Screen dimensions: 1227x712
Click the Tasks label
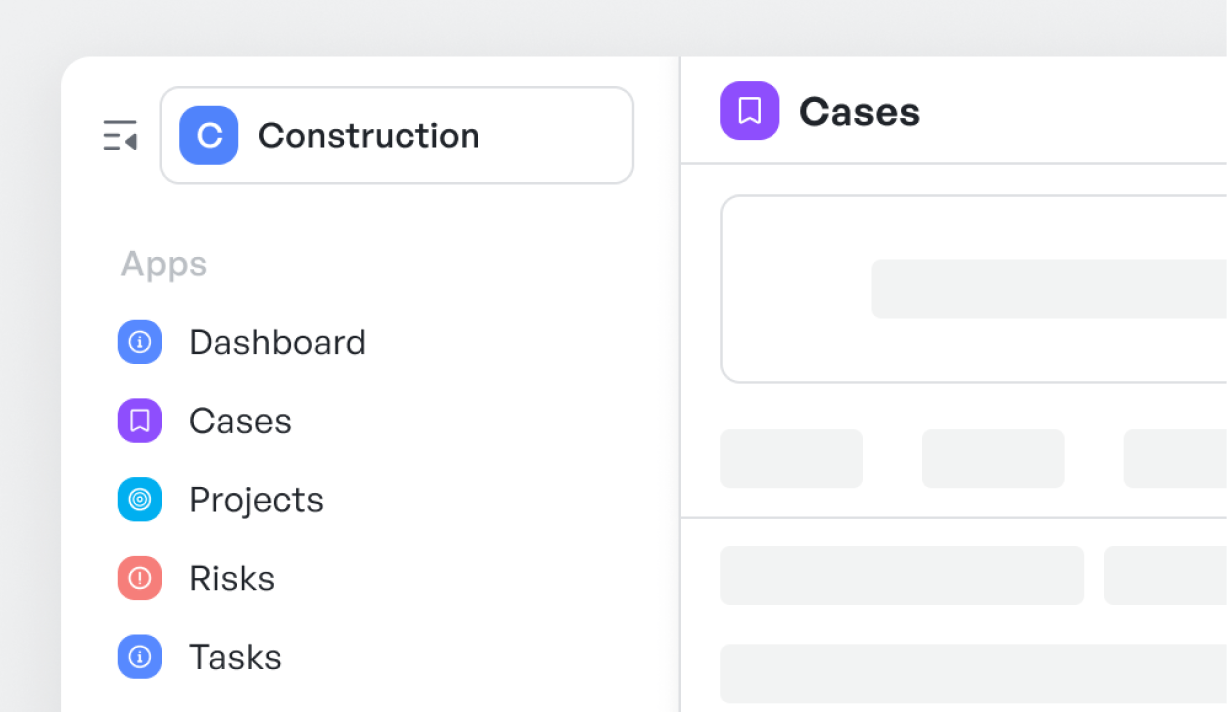pos(234,657)
